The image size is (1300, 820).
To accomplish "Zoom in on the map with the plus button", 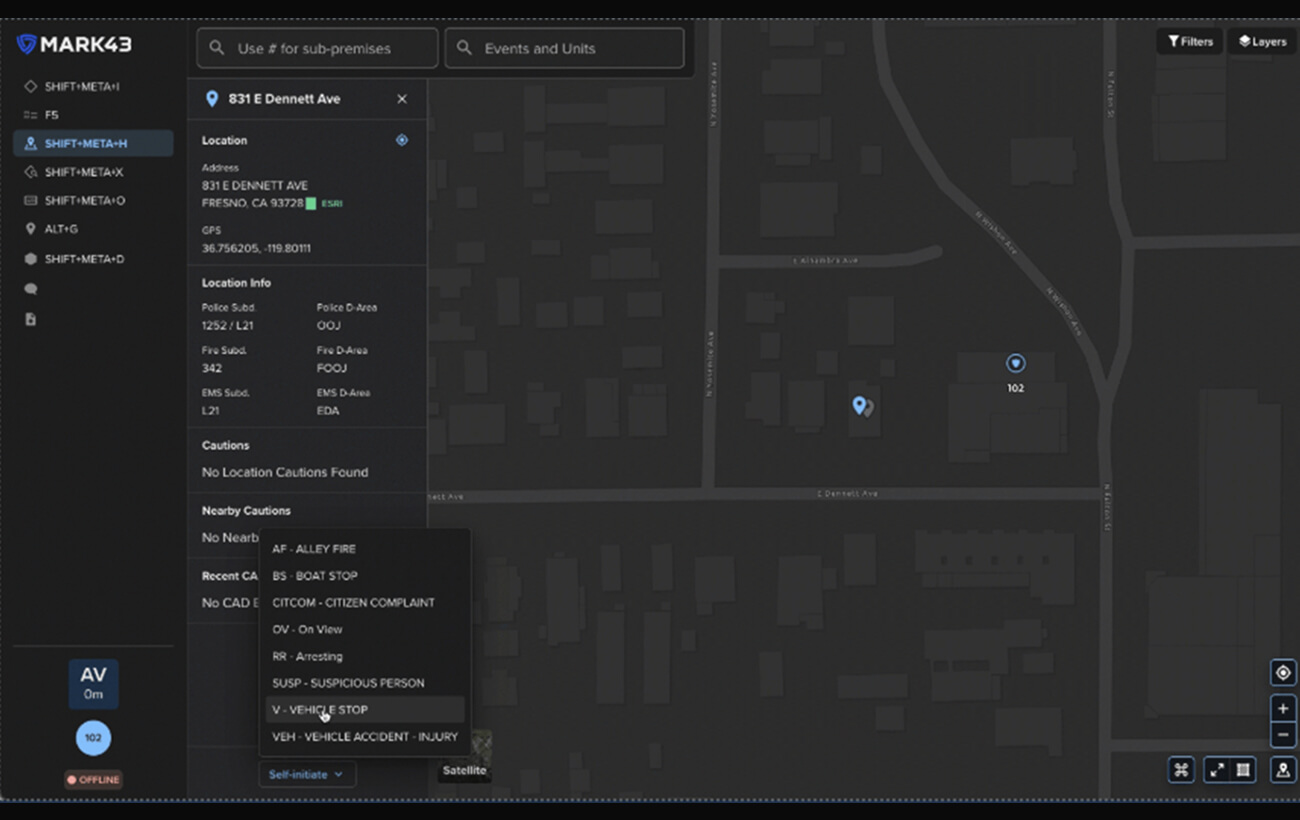I will [x=1283, y=709].
